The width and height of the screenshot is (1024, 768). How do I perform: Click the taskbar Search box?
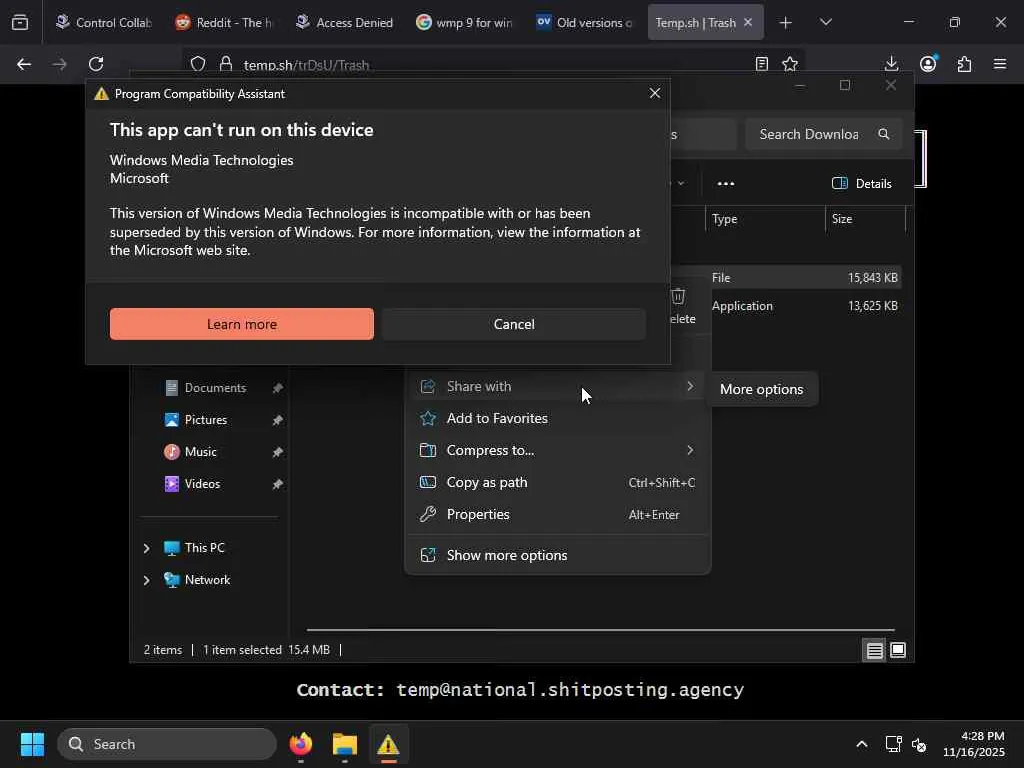(x=167, y=744)
